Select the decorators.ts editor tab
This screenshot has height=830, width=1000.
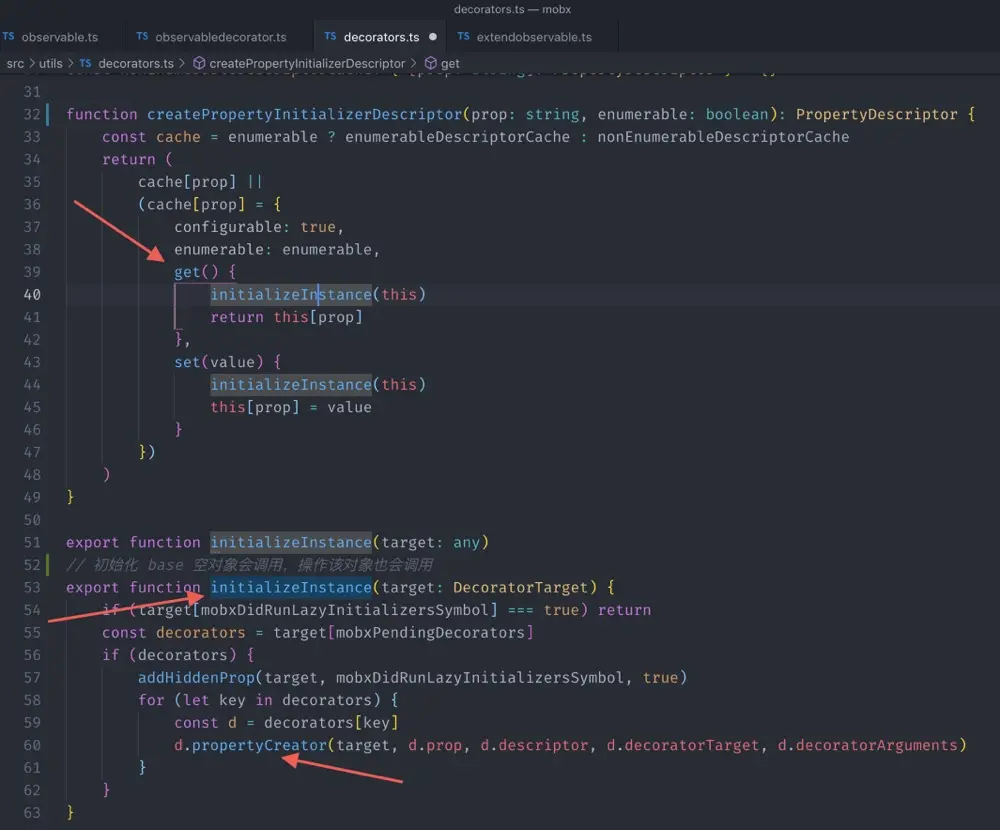[381, 37]
